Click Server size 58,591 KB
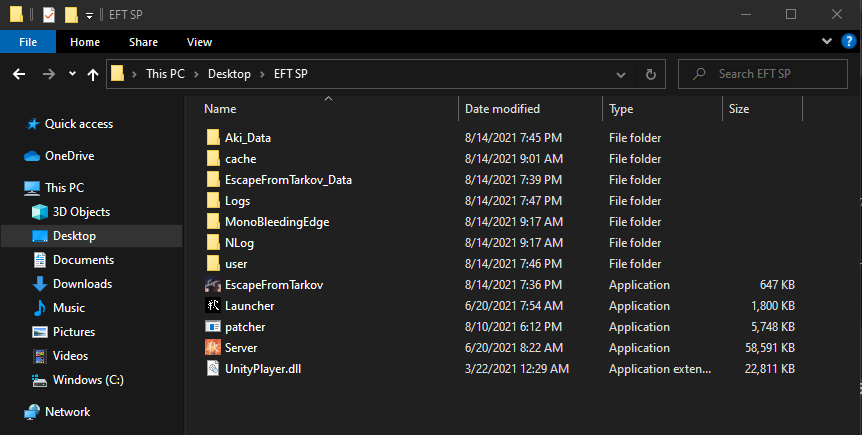Screen dimensions: 862x435 [x=770, y=348]
